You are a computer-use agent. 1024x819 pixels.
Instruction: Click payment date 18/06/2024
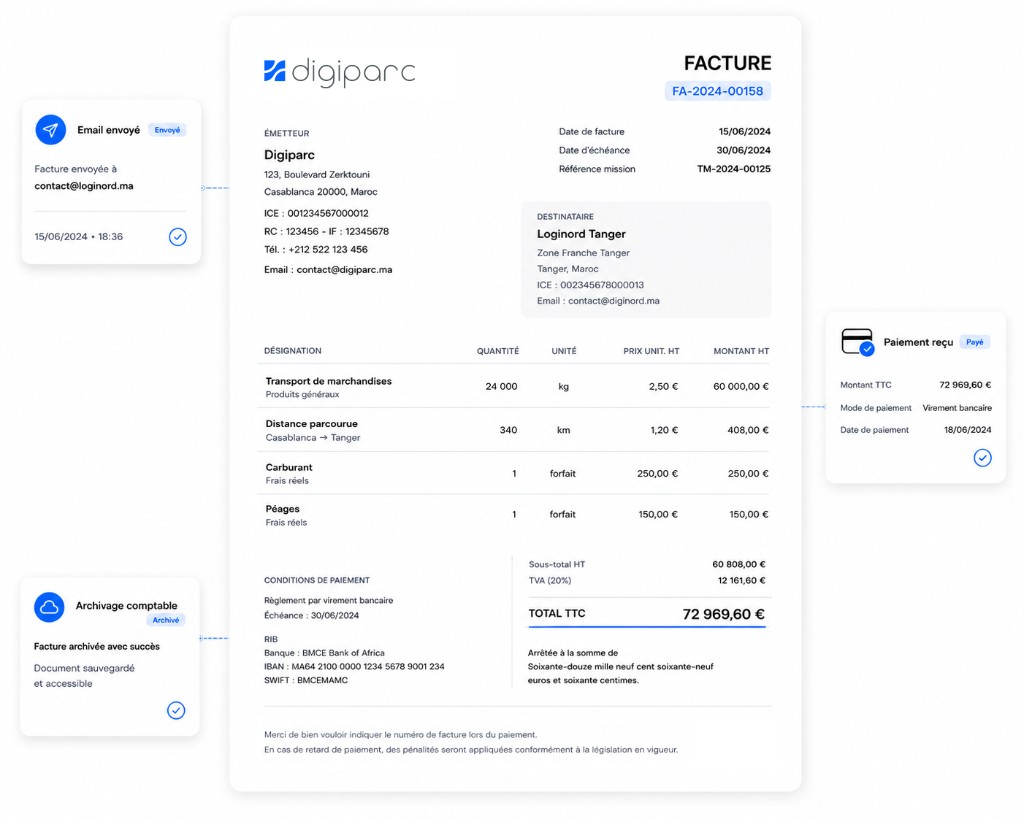point(968,430)
